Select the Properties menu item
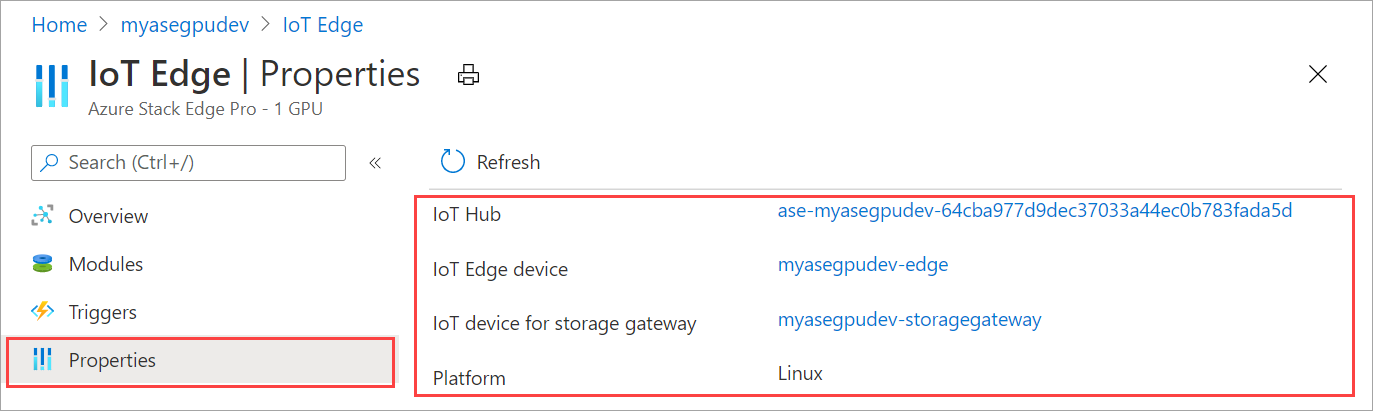 point(112,360)
